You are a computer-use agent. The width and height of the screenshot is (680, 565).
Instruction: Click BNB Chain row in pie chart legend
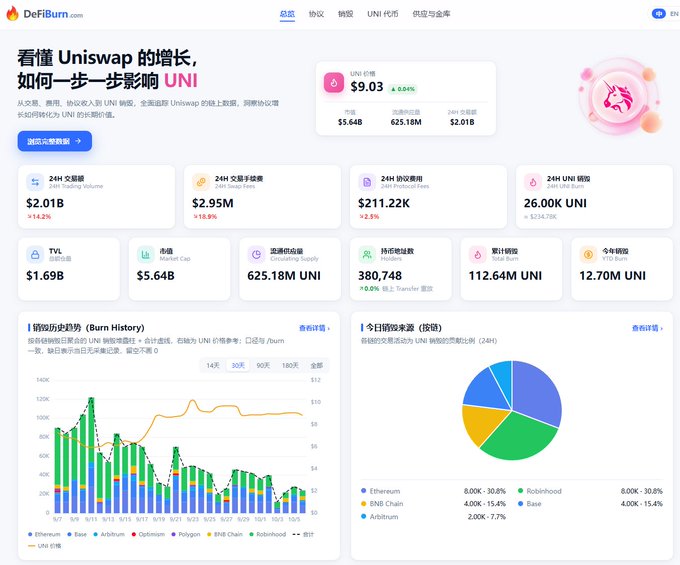[x=433, y=504]
